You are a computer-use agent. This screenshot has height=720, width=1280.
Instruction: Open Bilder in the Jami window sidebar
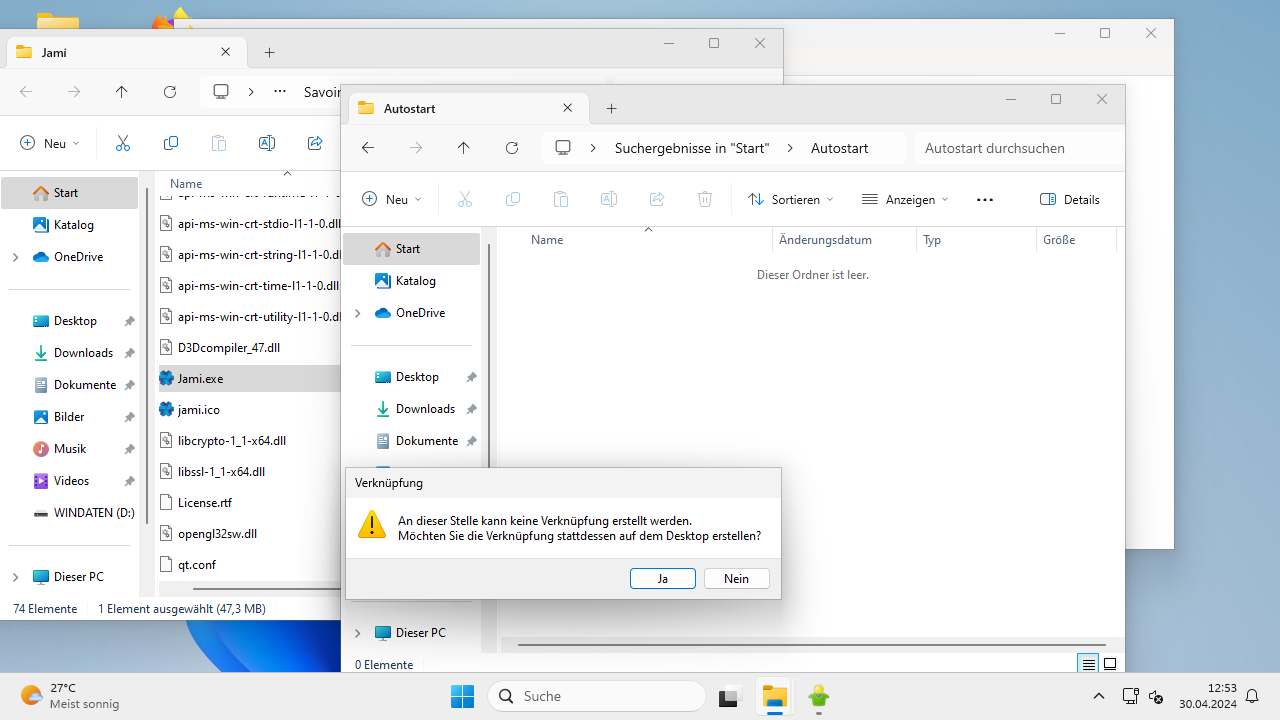tap(69, 416)
